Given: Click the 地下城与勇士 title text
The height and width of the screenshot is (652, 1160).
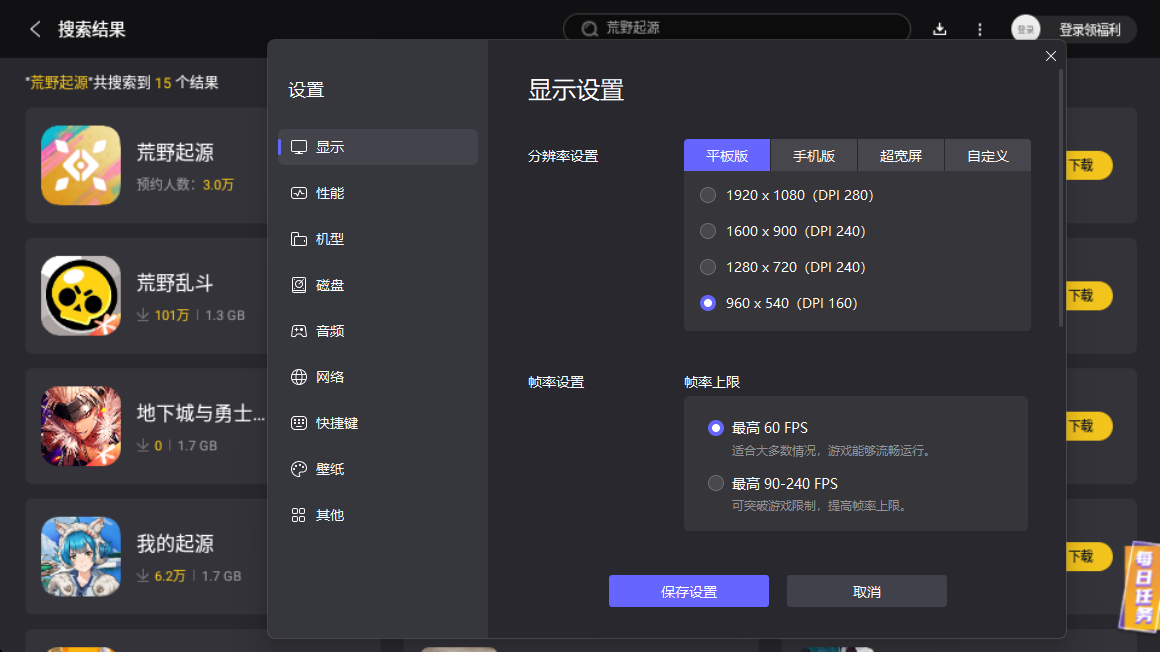Looking at the screenshot, I should pos(200,413).
